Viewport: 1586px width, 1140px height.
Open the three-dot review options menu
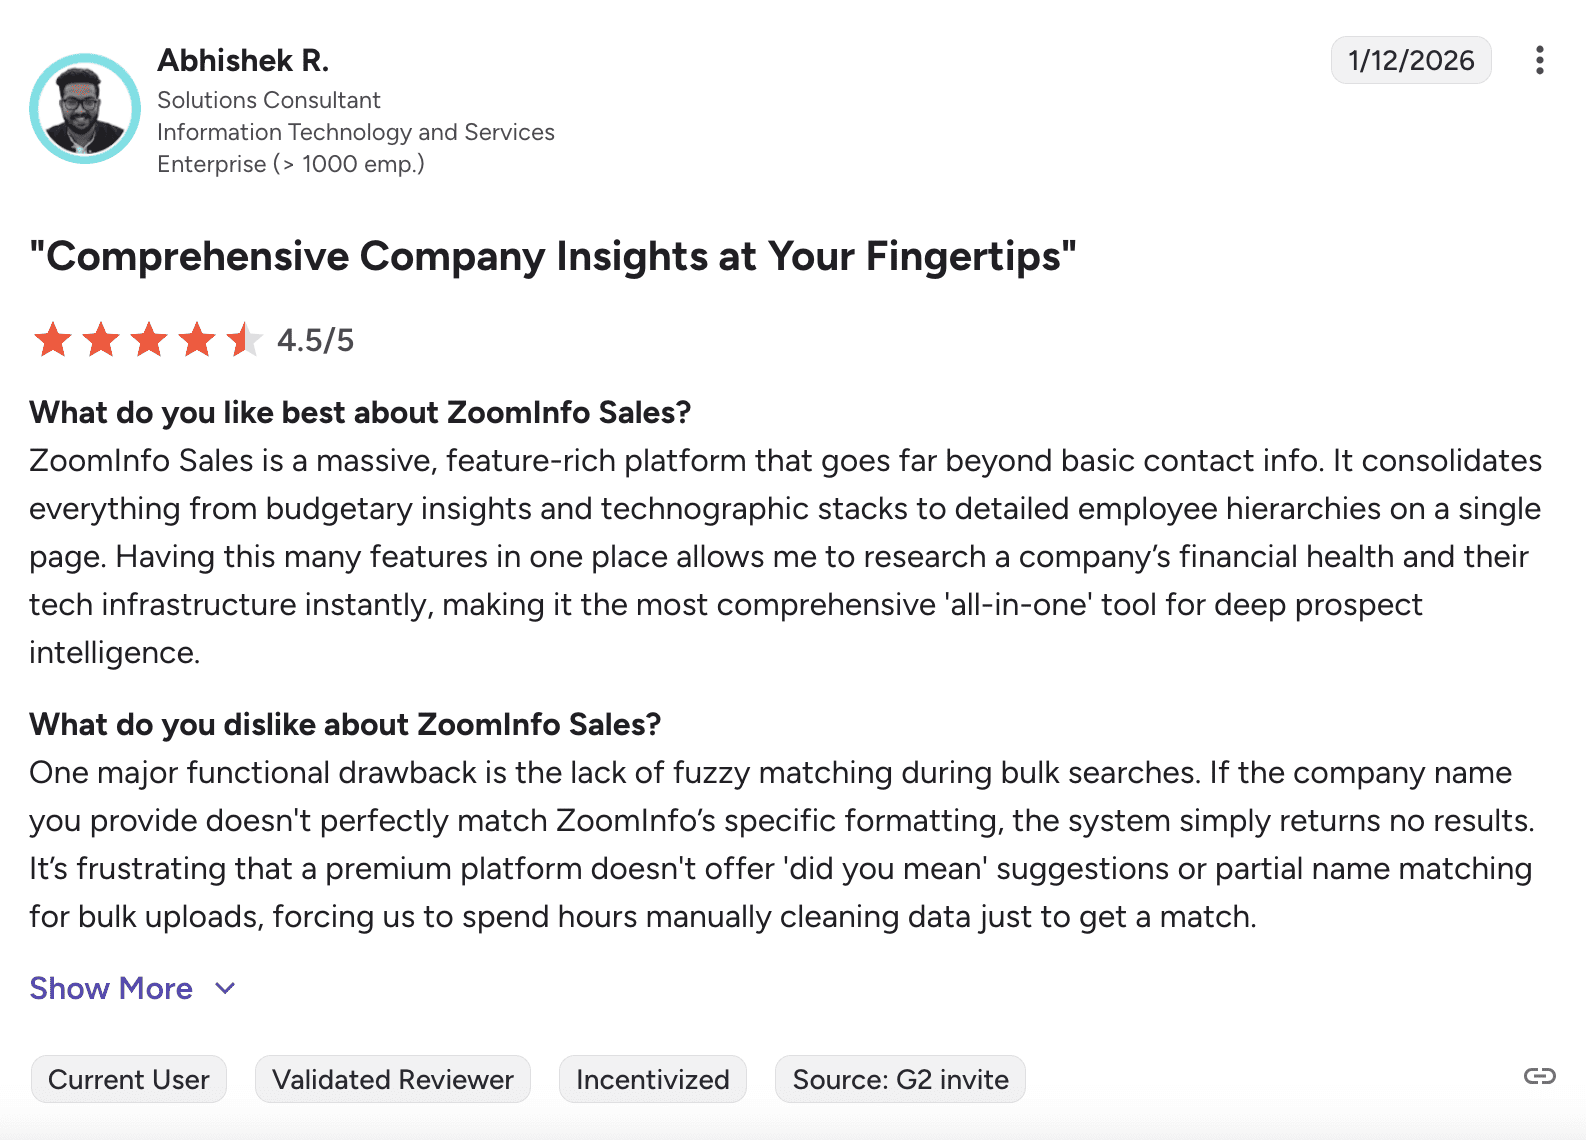coord(1539,60)
